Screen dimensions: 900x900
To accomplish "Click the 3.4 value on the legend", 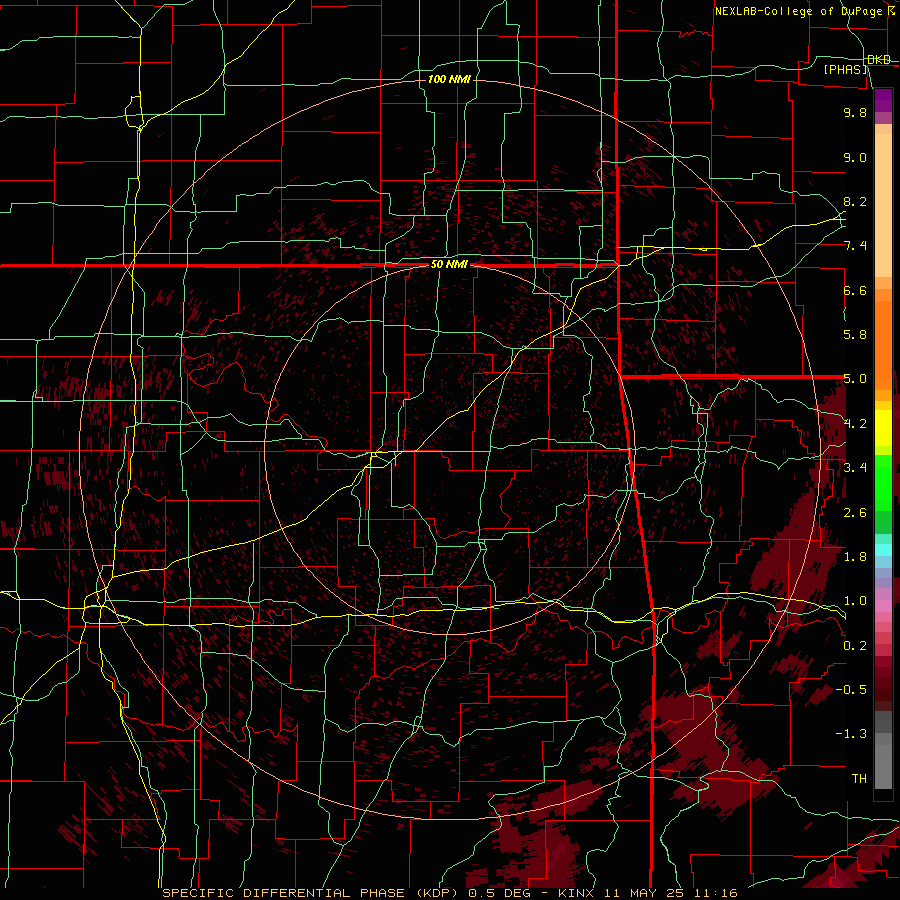I will click(855, 468).
